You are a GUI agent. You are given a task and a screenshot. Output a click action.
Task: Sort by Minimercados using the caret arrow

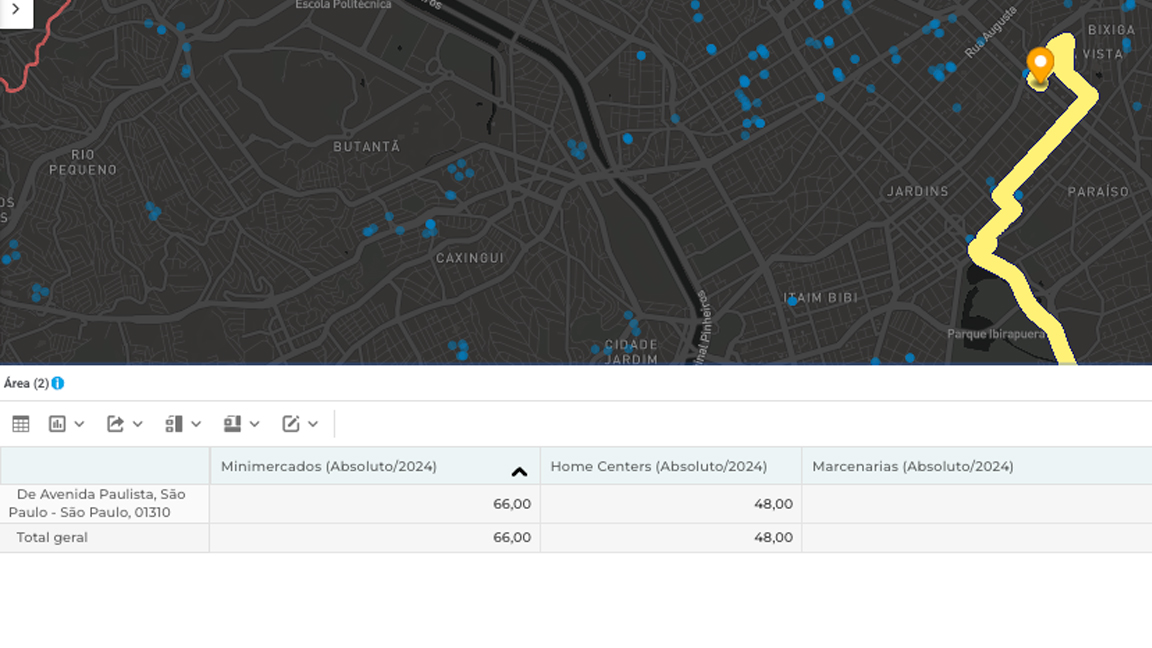[519, 472]
